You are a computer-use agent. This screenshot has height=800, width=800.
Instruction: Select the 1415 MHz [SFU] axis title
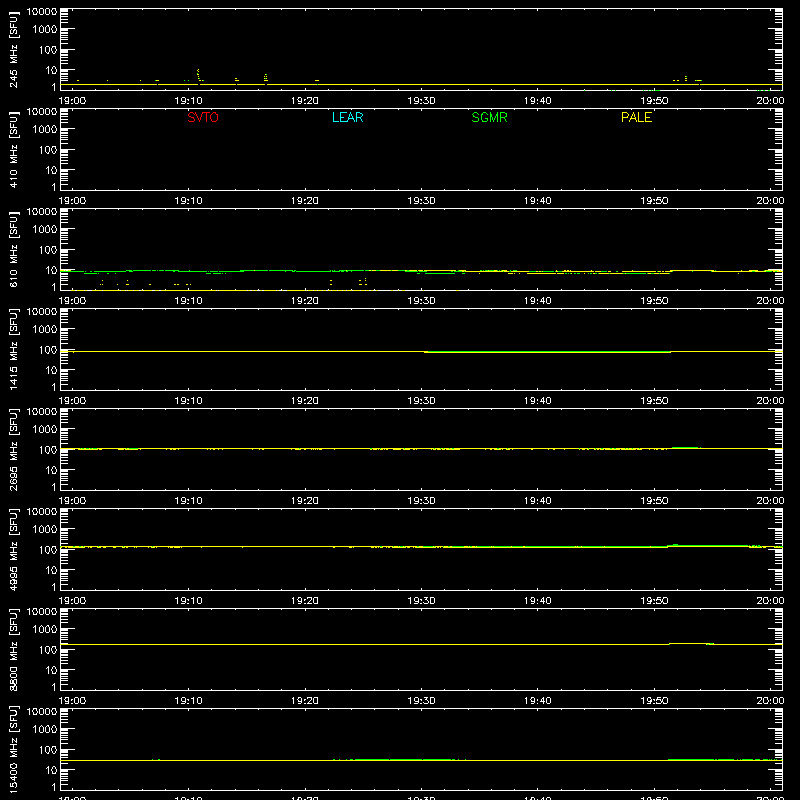pyautogui.click(x=14, y=350)
